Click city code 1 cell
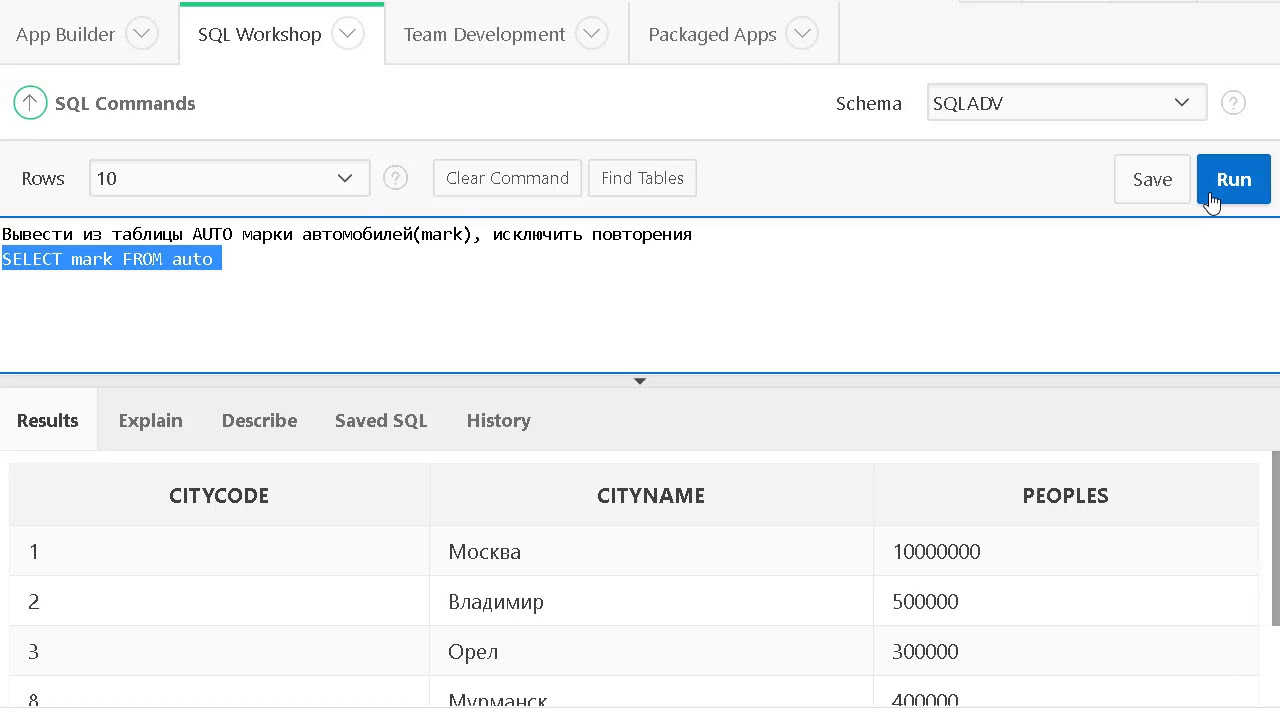The height and width of the screenshot is (720, 1280). [219, 551]
